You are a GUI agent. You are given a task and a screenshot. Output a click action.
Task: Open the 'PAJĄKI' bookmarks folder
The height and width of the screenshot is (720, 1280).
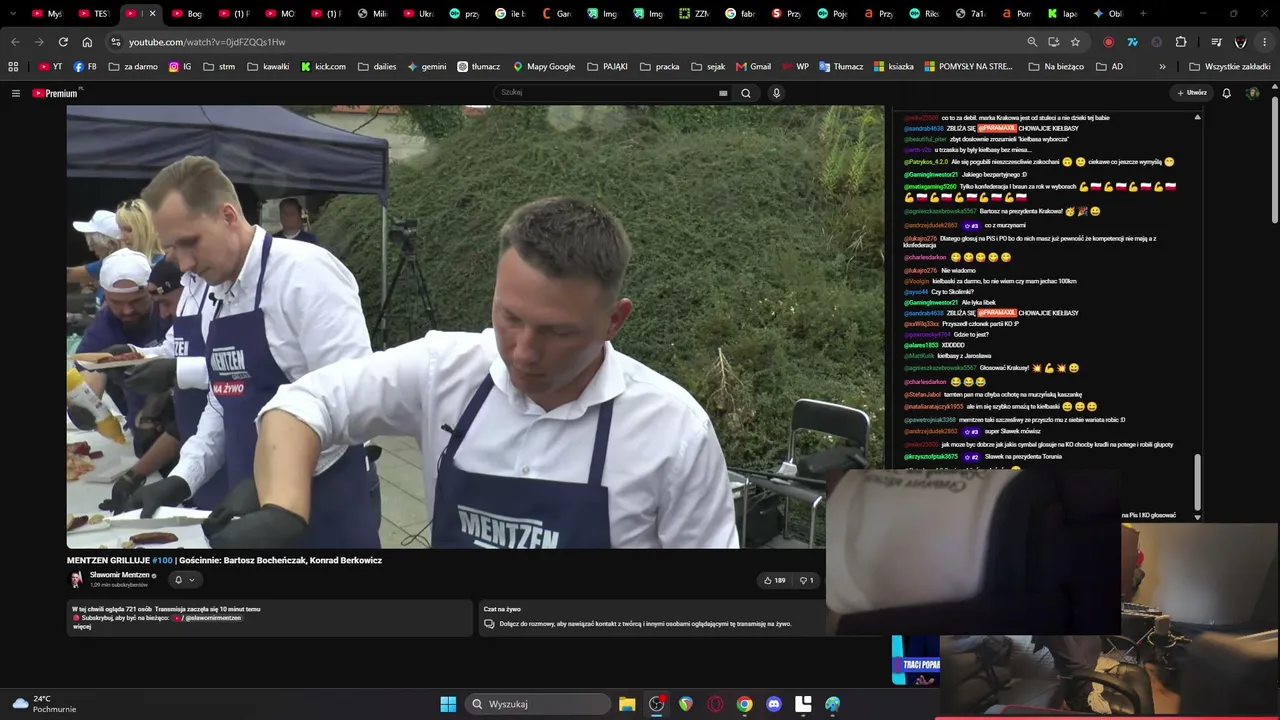coord(608,67)
